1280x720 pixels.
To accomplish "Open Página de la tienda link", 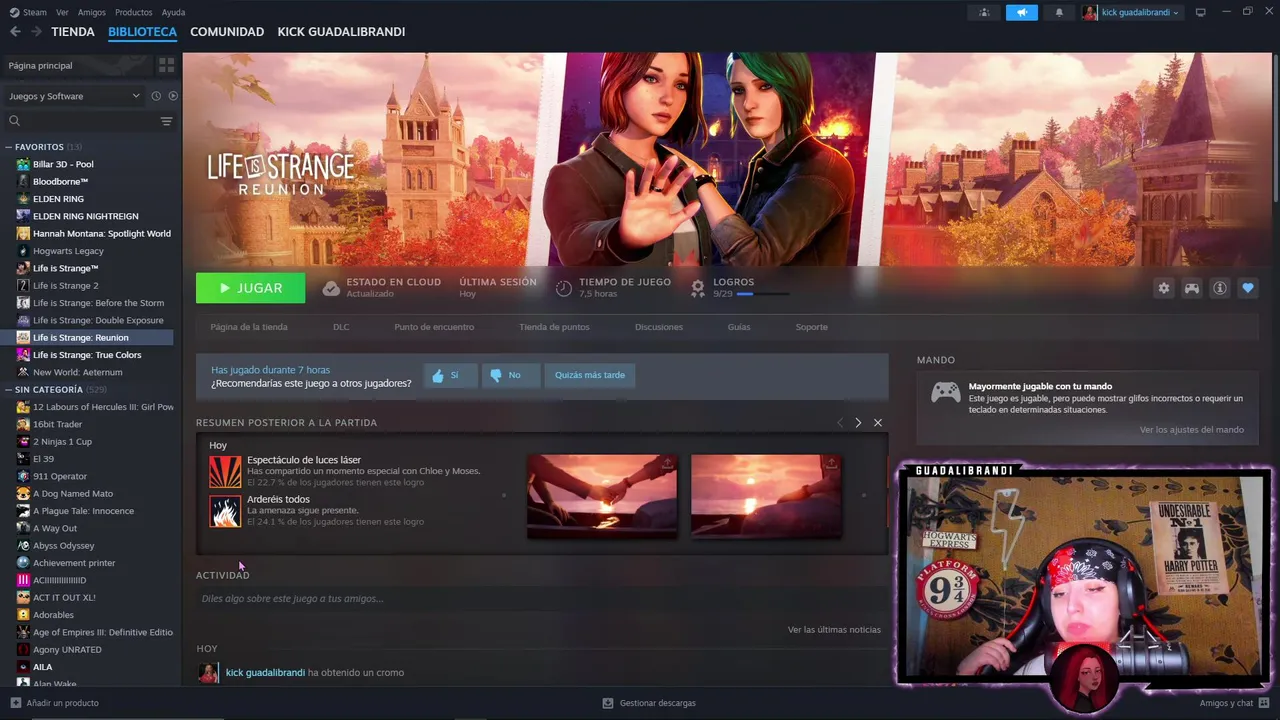I will pos(249,327).
